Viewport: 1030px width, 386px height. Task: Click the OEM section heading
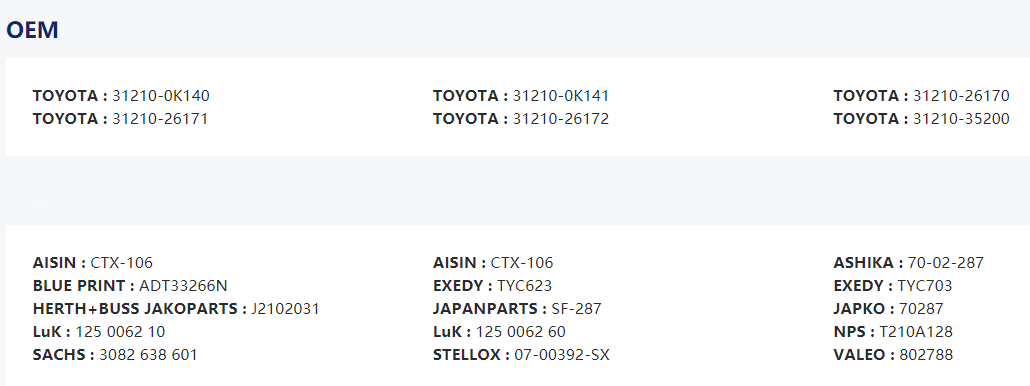pyautogui.click(x=32, y=30)
